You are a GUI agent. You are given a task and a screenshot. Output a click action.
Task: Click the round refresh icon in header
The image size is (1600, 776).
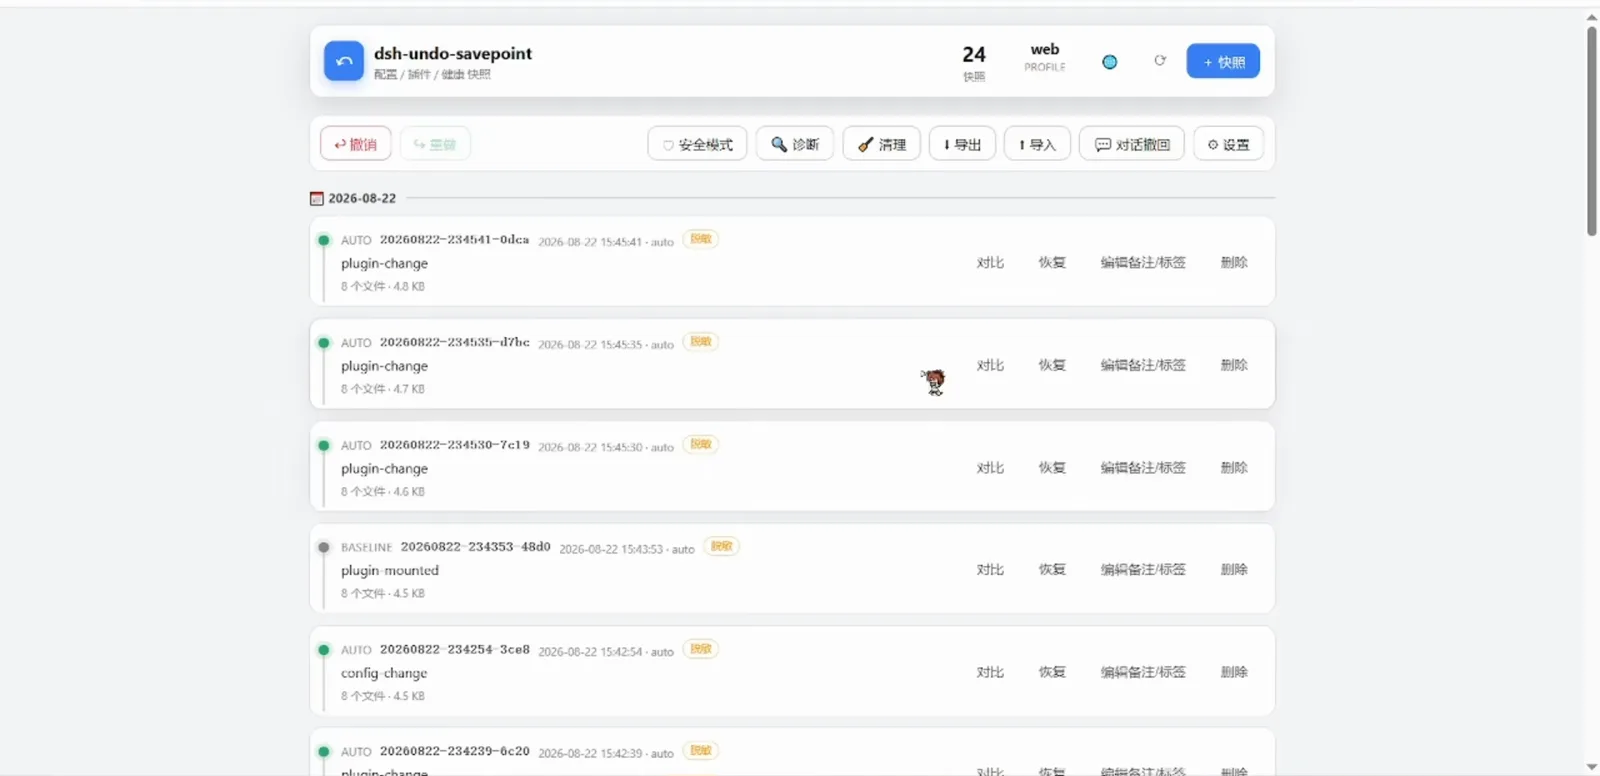point(1160,61)
